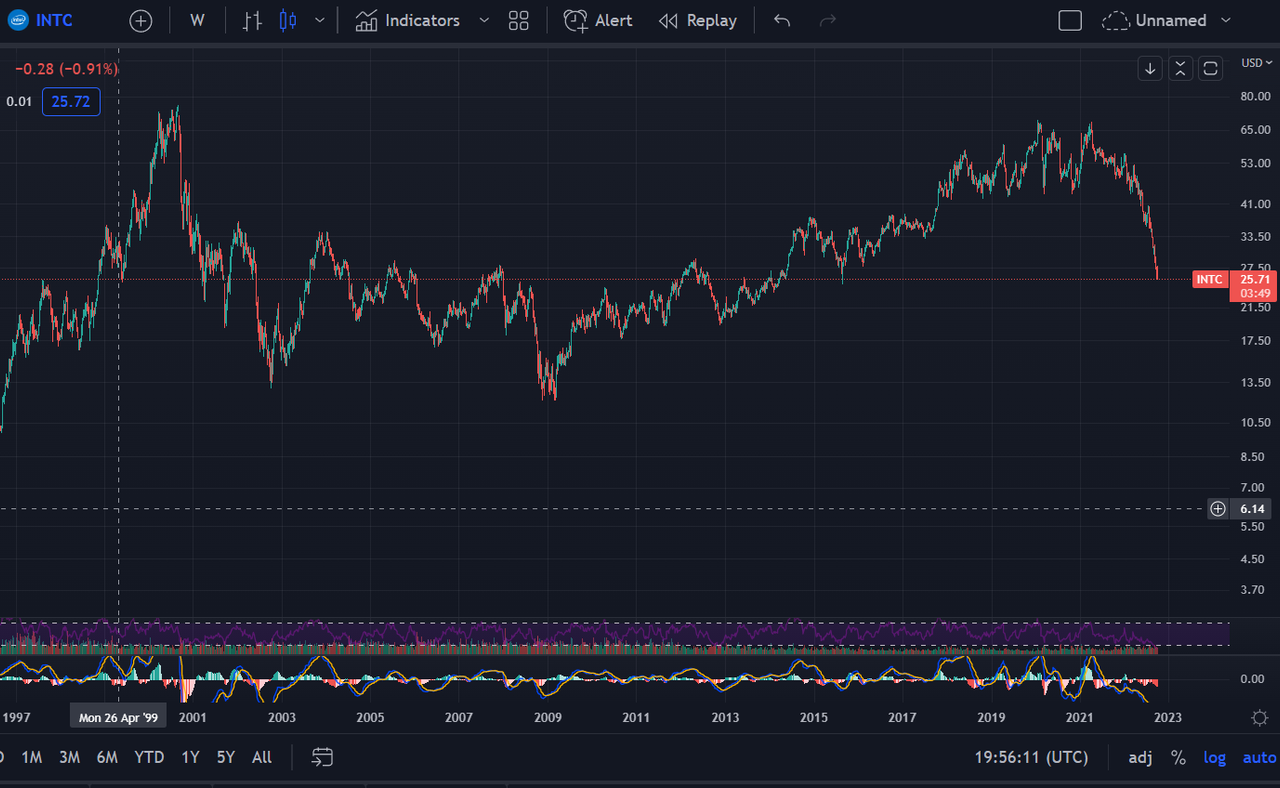Click the 33.50 price axis label
The image size is (1280, 788).
tap(1255, 237)
